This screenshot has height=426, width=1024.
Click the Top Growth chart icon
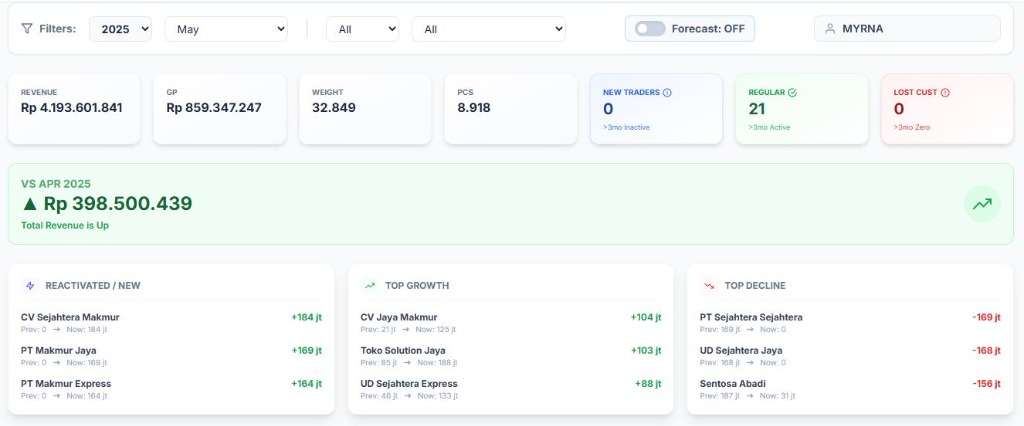coord(370,285)
